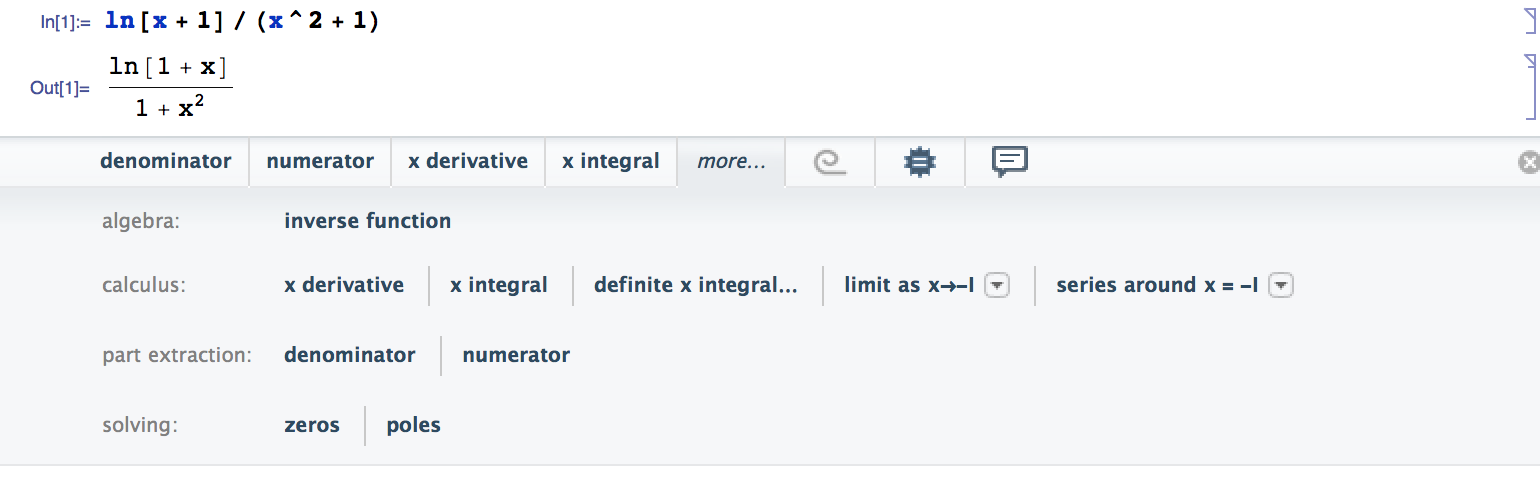1540x480 pixels.
Task: Open suggestions bar gear settings icon
Action: (x=919, y=162)
